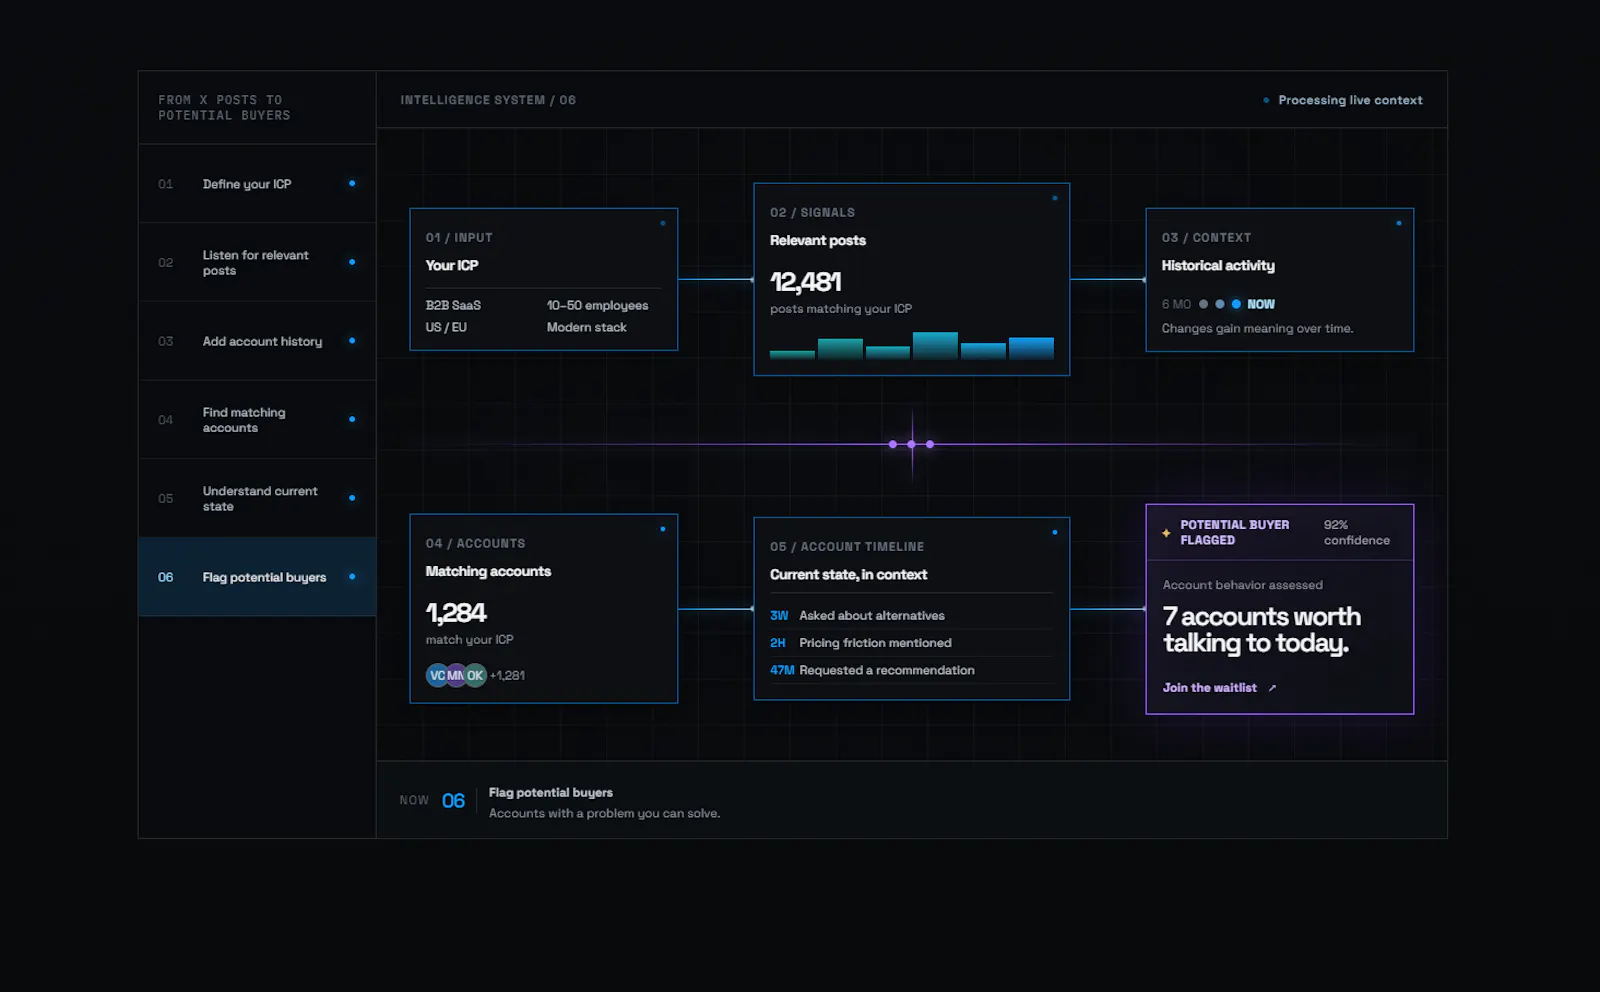Click the 92% confidence label
Screen dimensions: 1600x992
click(x=1356, y=533)
